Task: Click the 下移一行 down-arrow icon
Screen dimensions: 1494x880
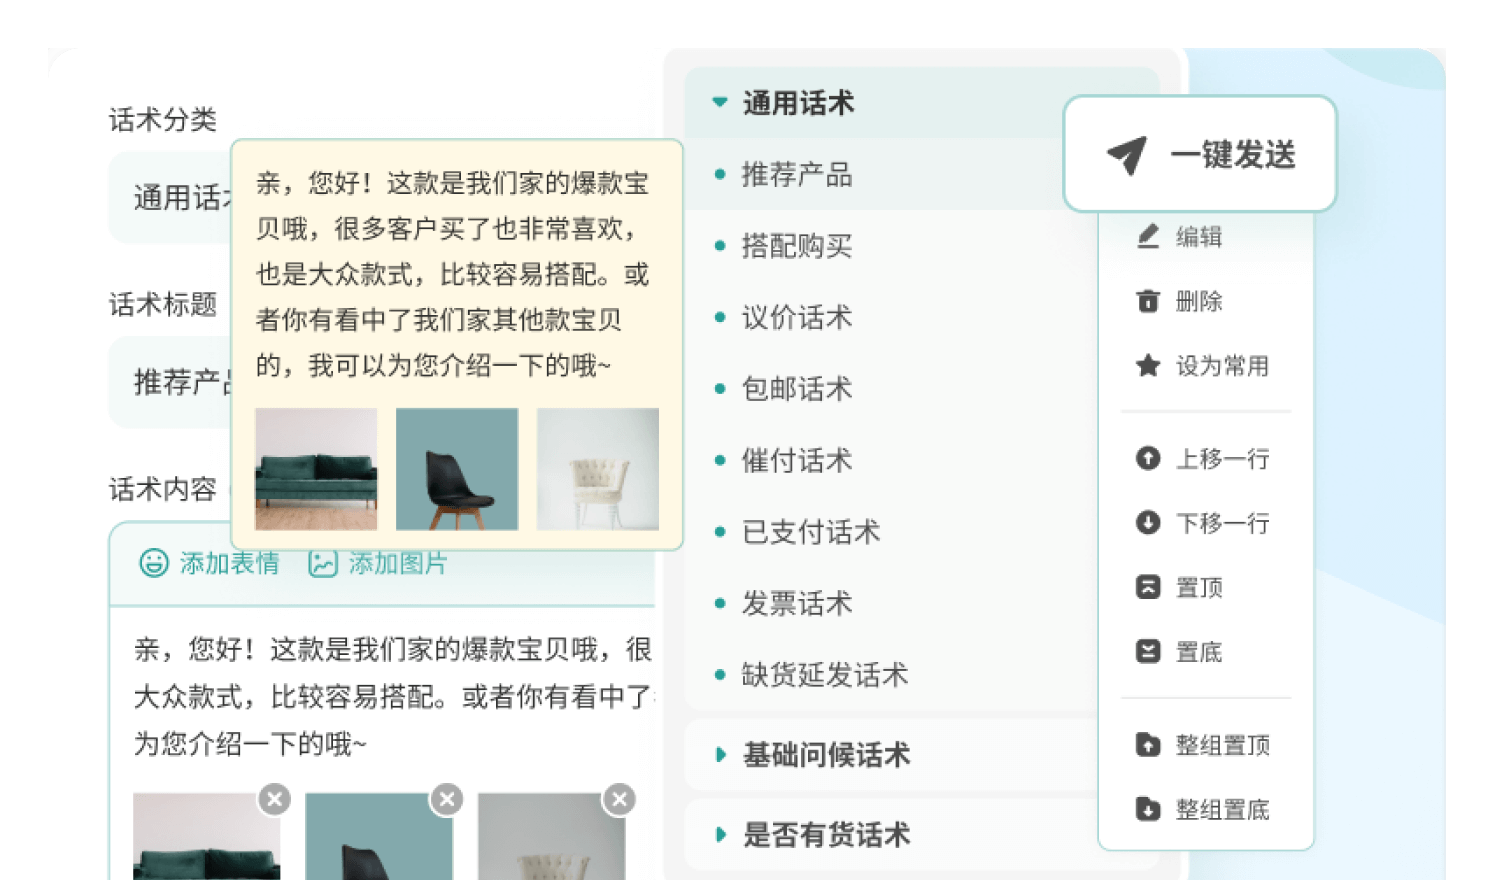Action: 1148,523
